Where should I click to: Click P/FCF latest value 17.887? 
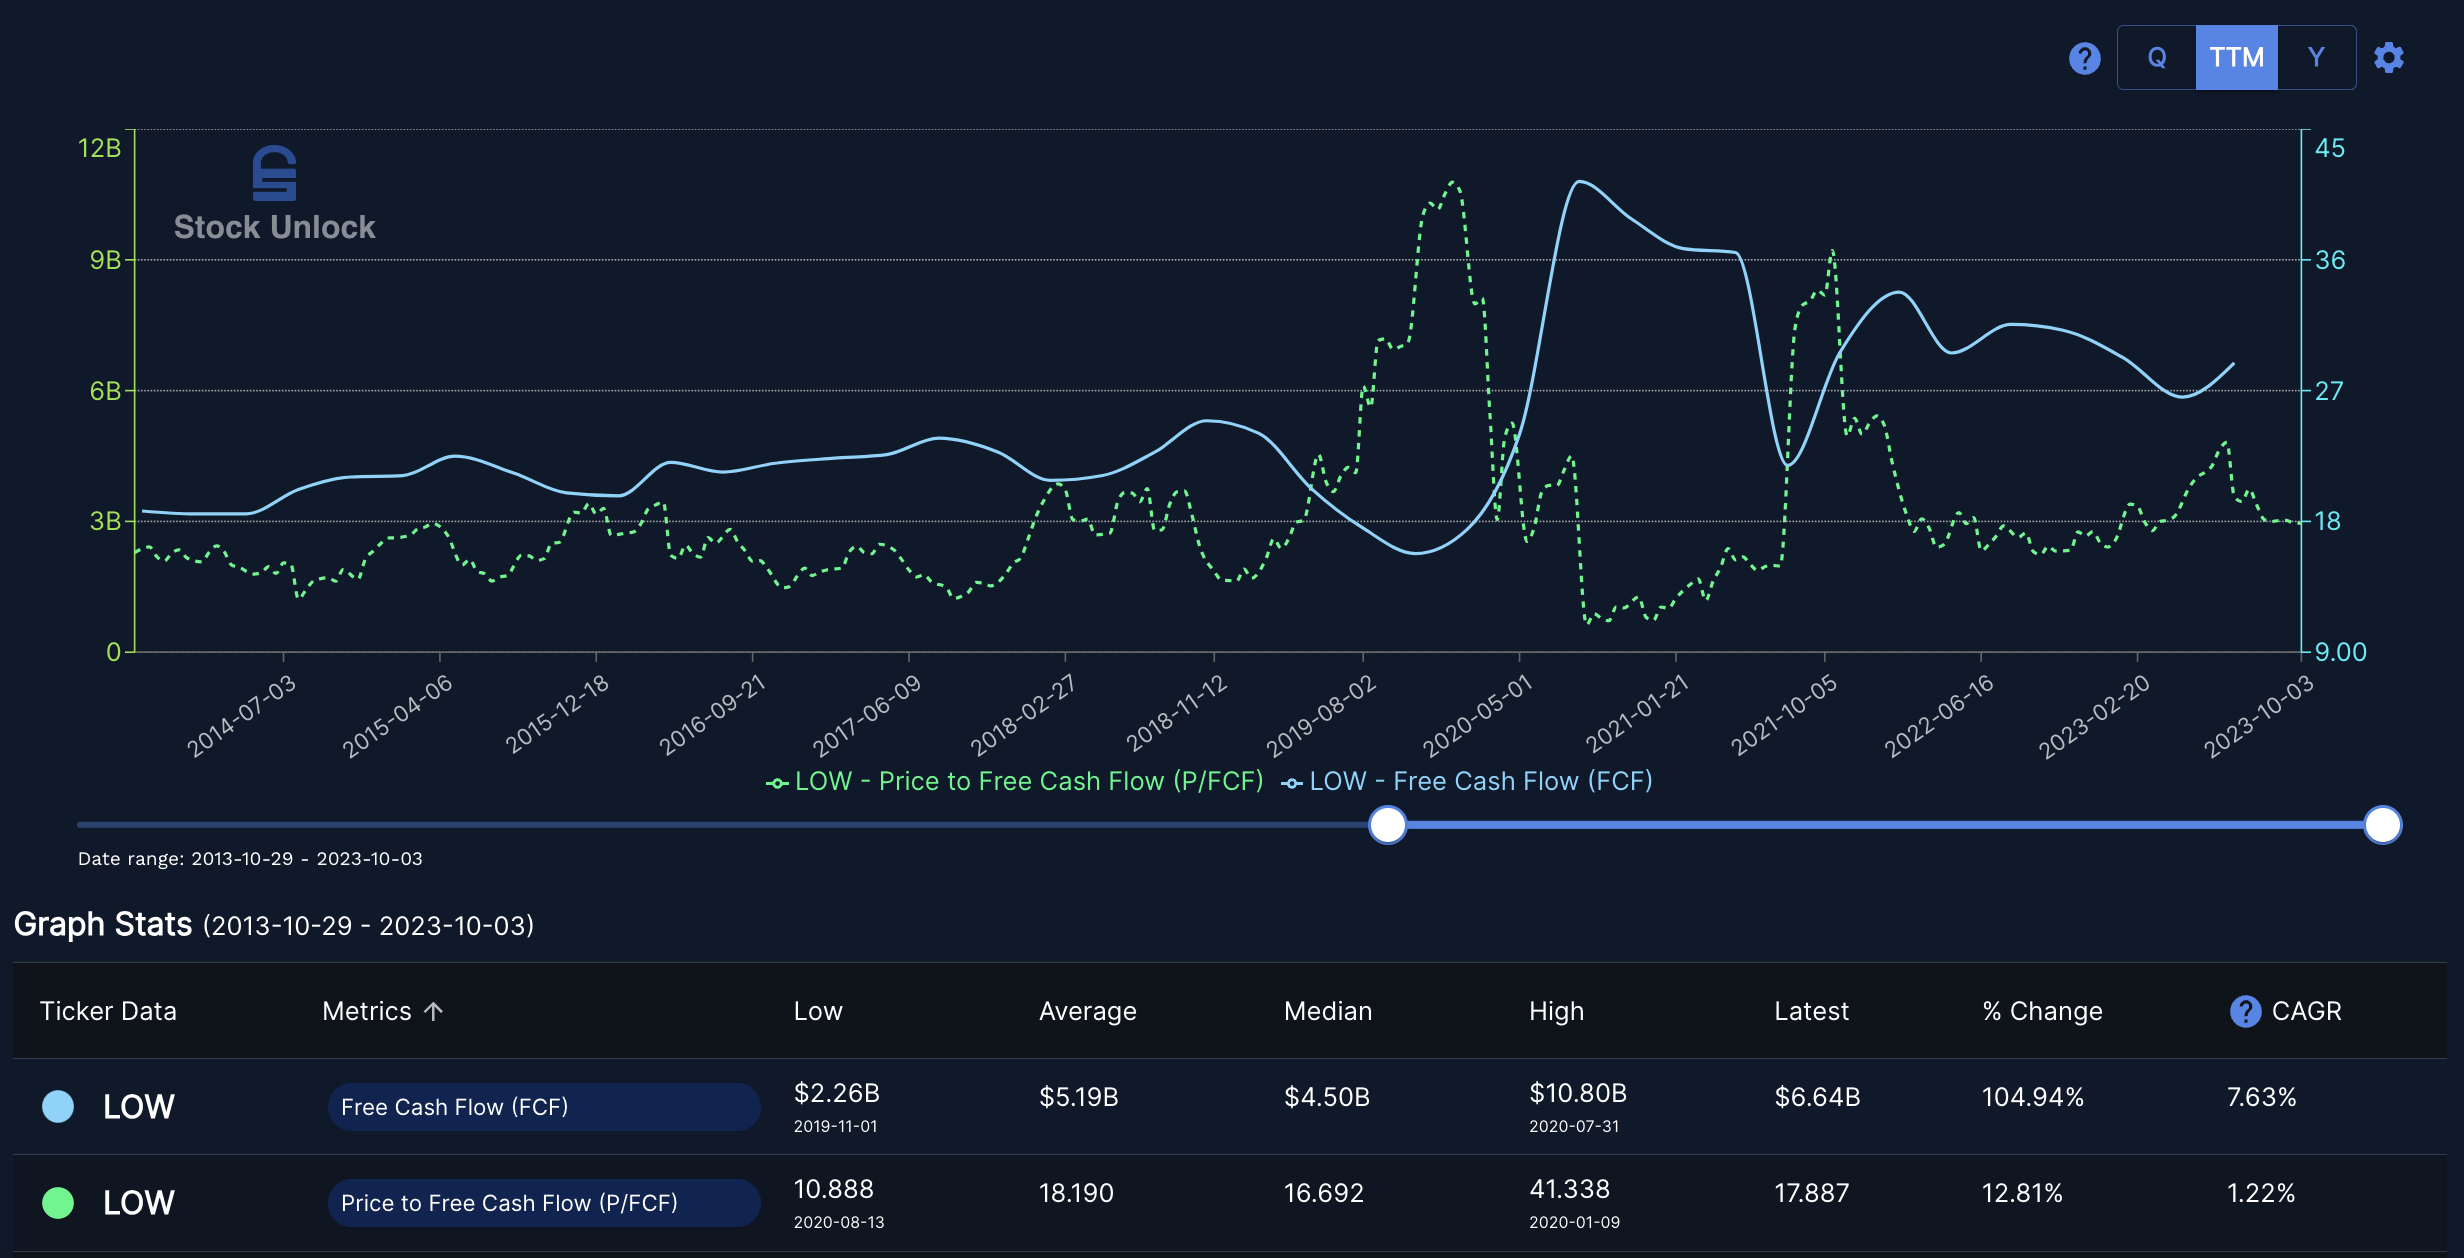(x=1812, y=1193)
